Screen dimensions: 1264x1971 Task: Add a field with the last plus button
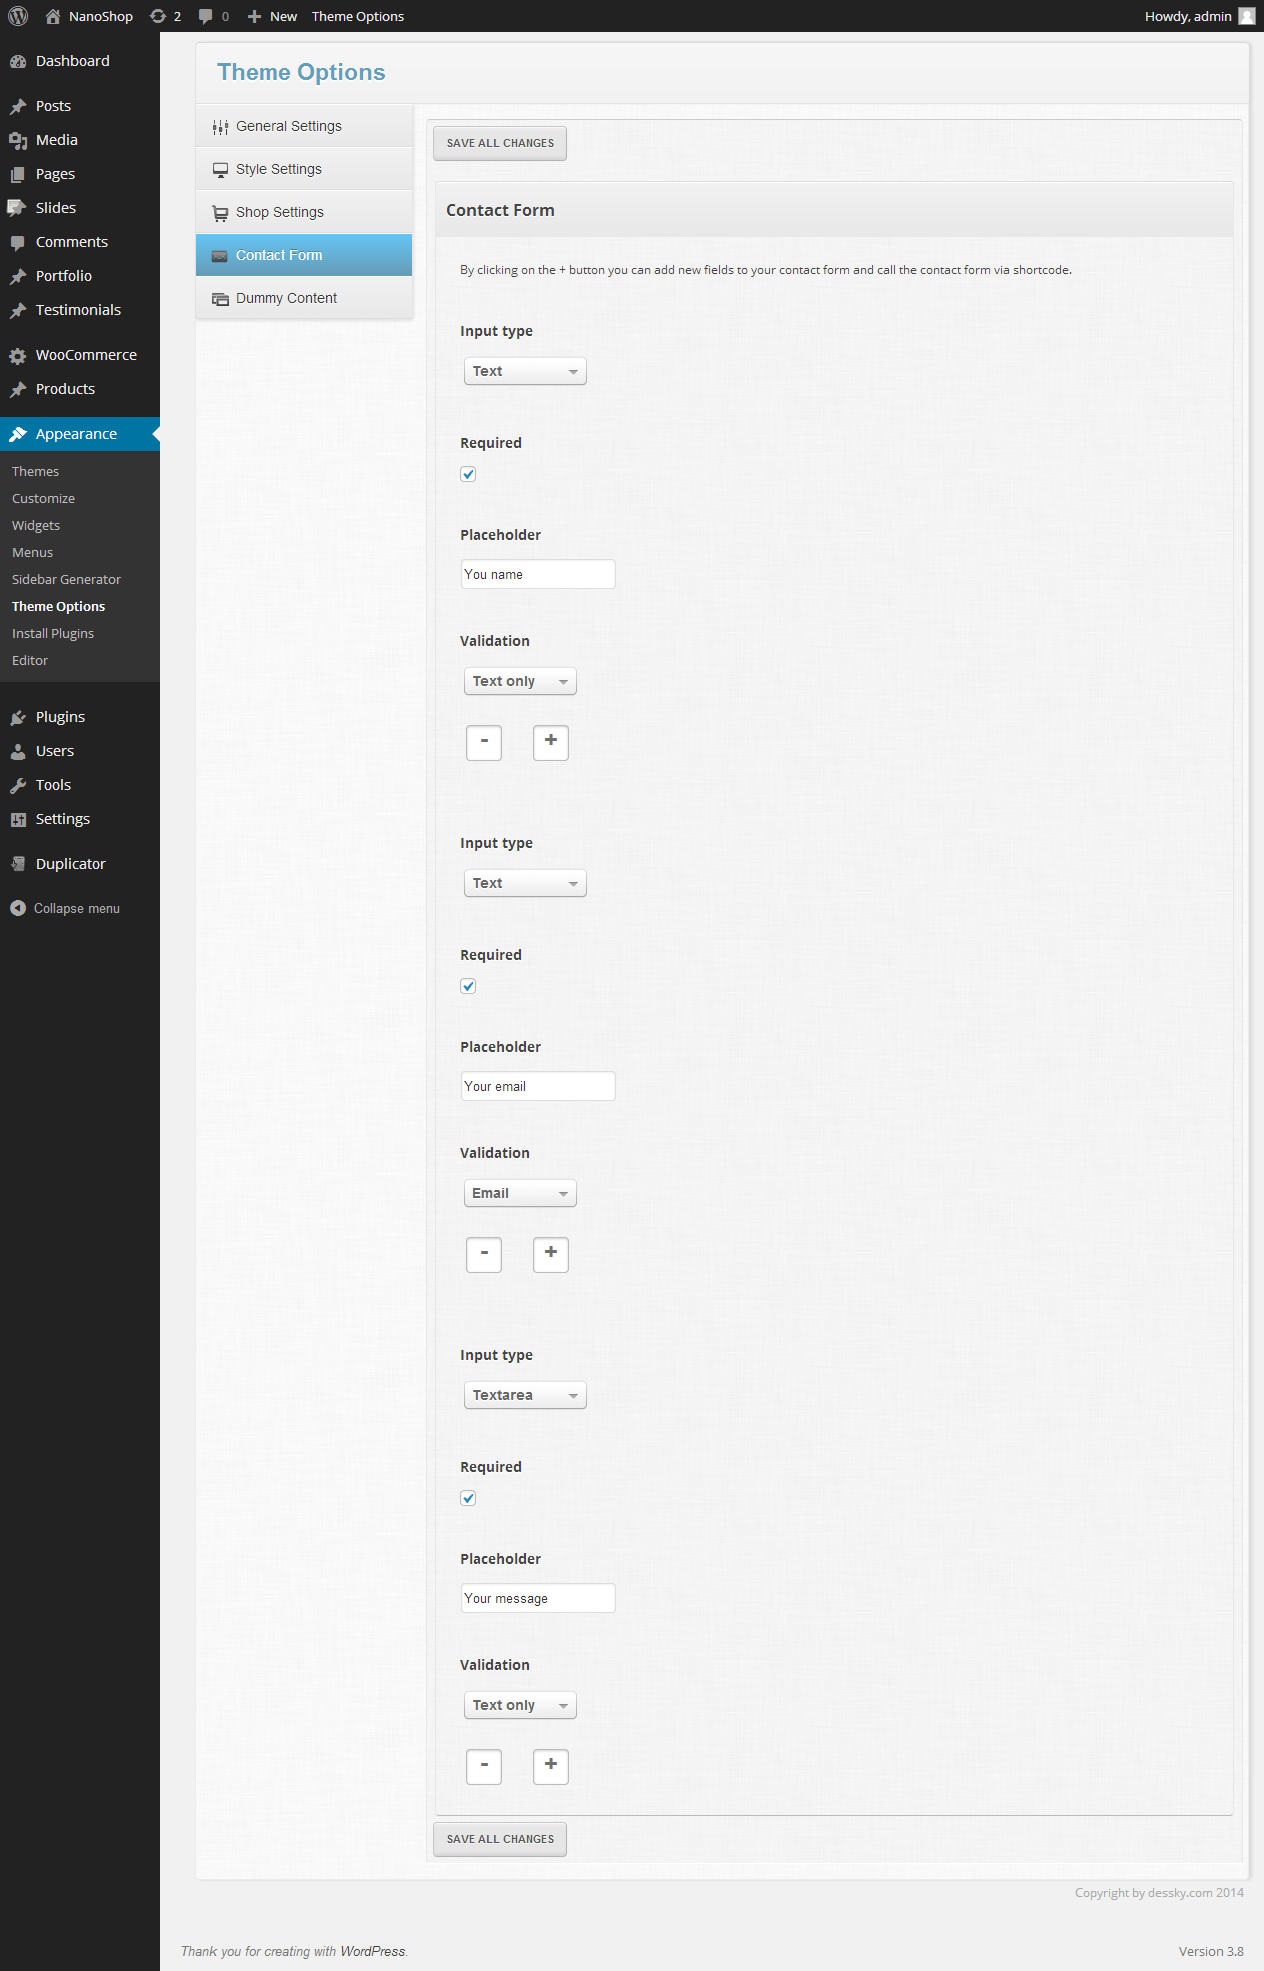[550, 1766]
